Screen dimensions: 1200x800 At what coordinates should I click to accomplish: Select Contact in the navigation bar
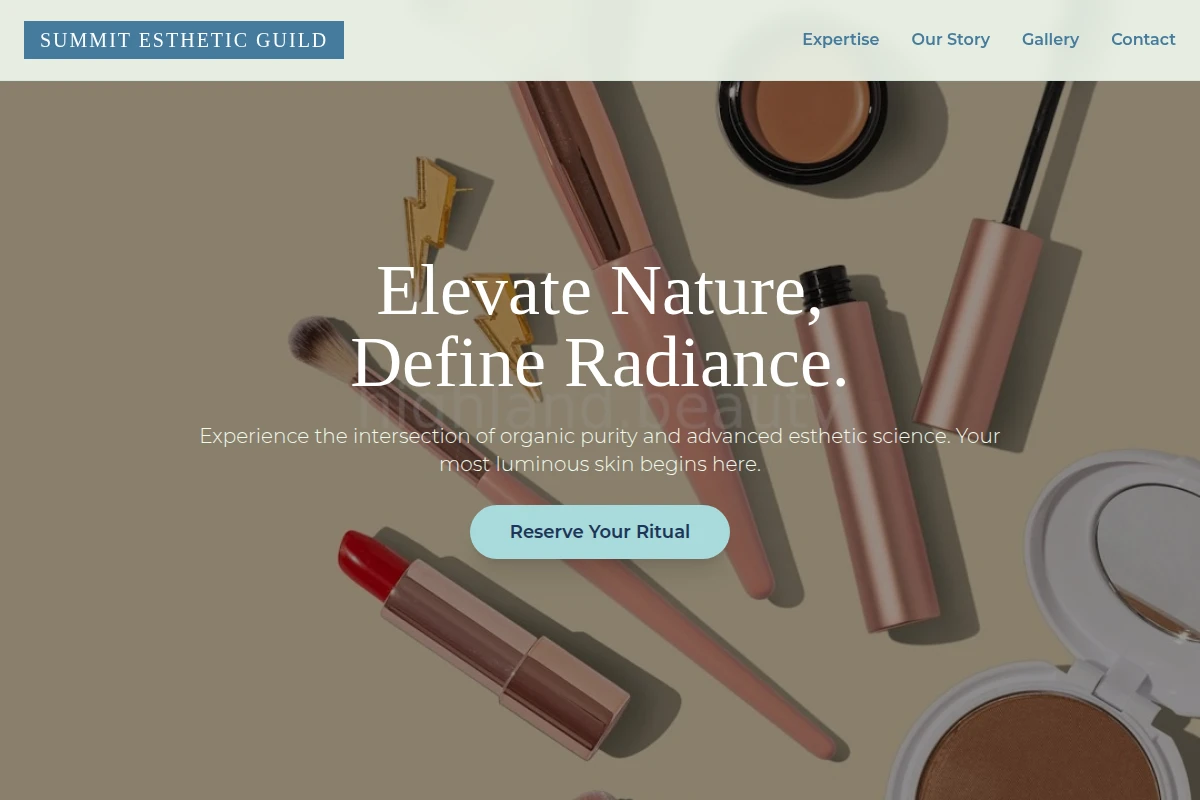[x=1143, y=39]
